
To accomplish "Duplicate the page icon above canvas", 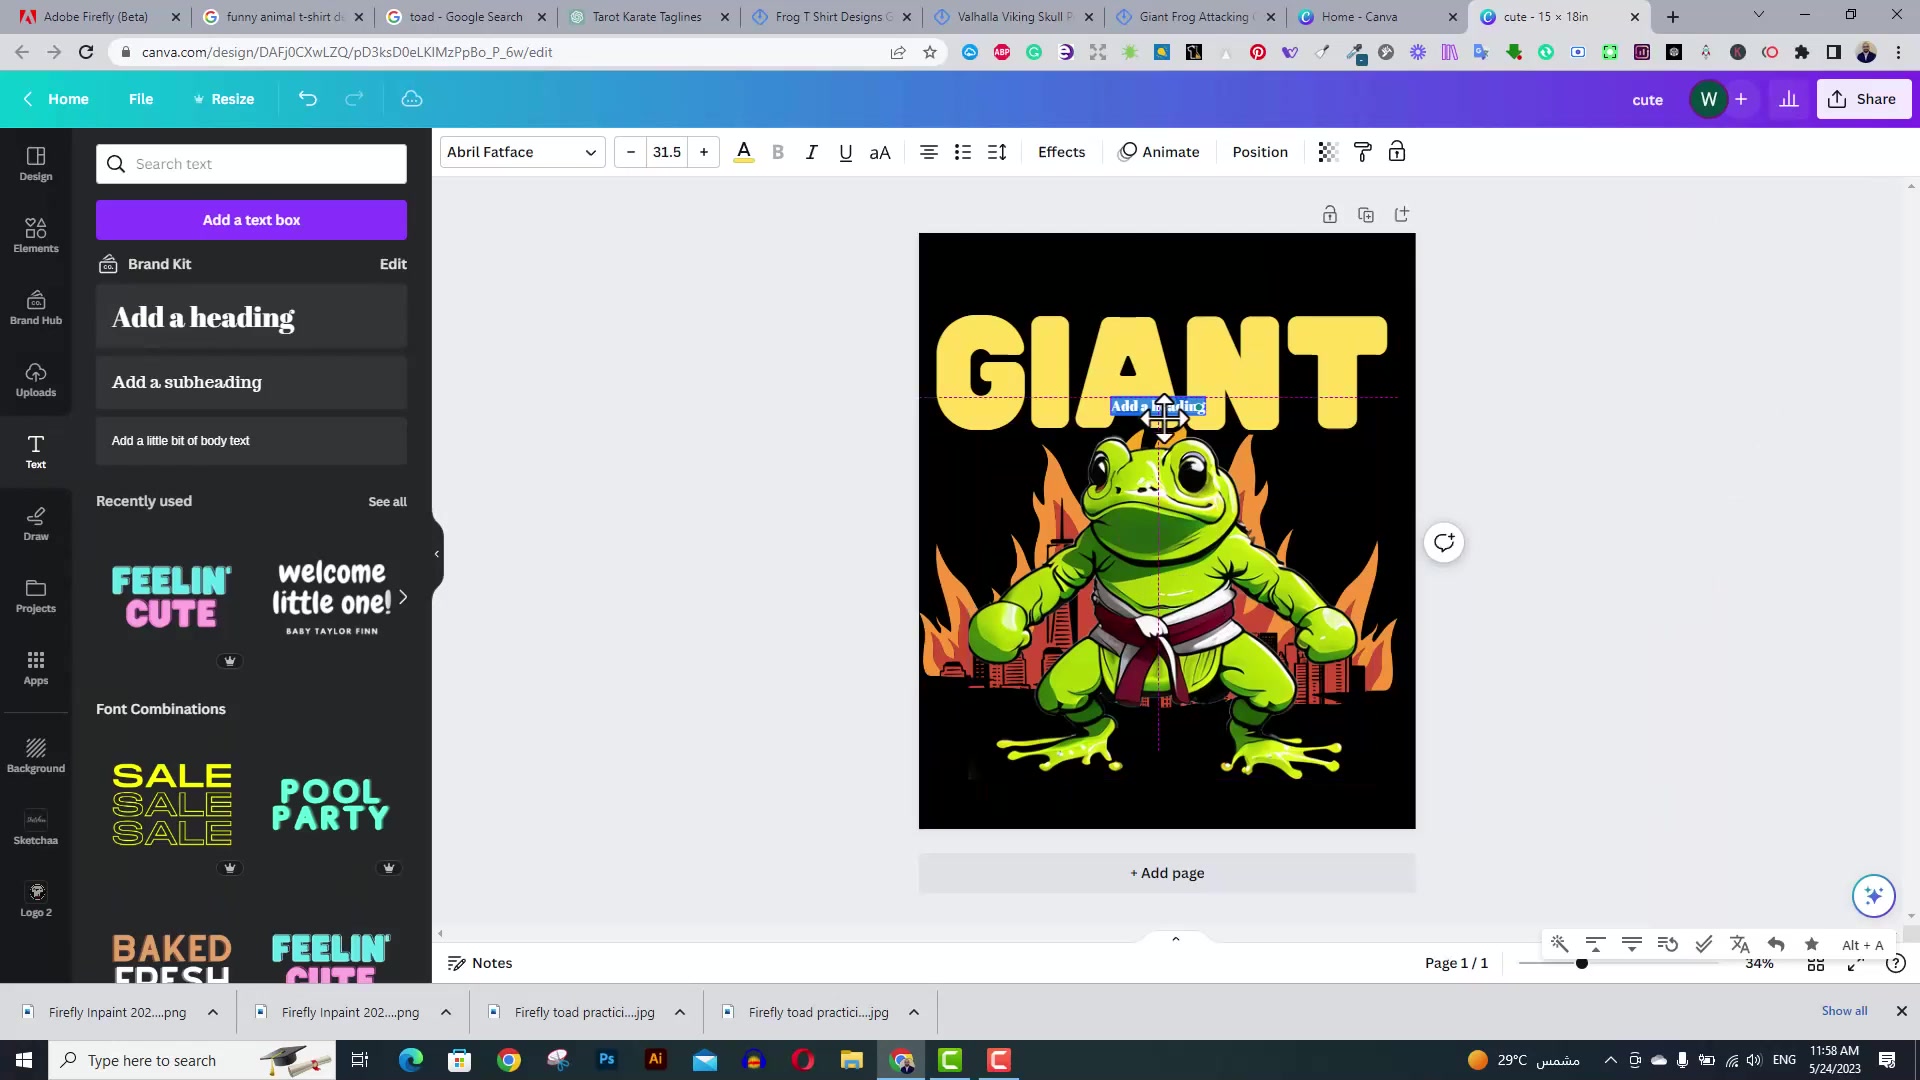I will 1366,214.
